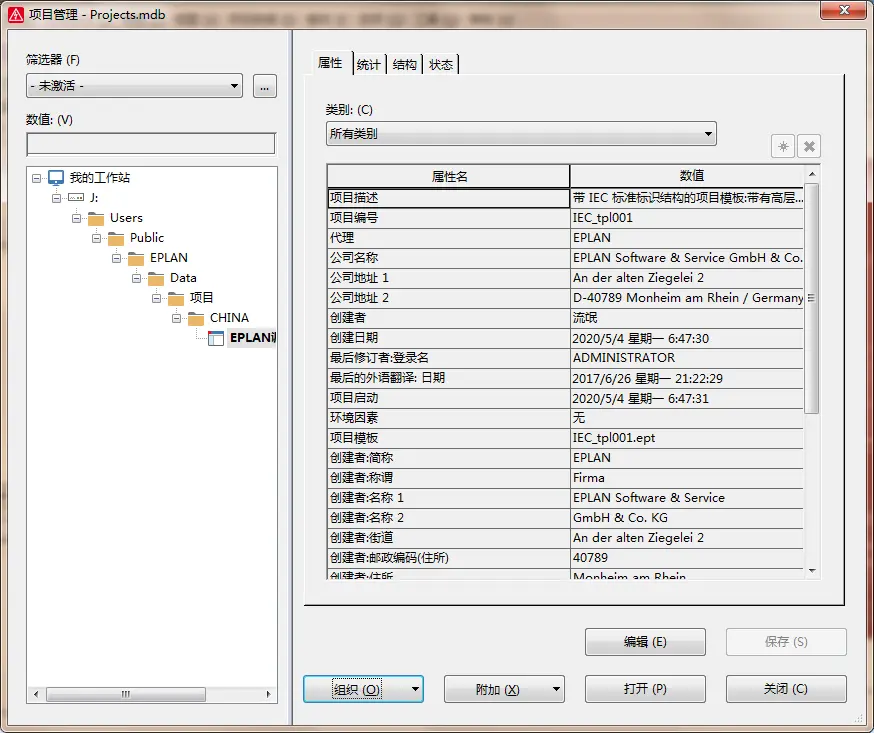
Task: Select the 项目启动 property row
Action: coord(565,399)
